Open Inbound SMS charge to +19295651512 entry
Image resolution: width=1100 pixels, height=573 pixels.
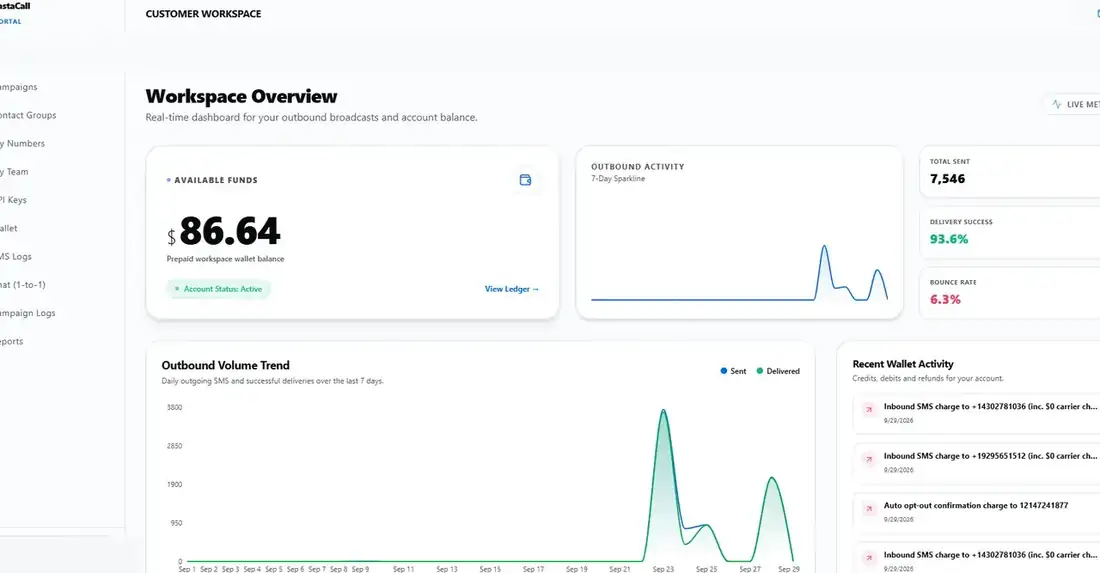[977, 463]
